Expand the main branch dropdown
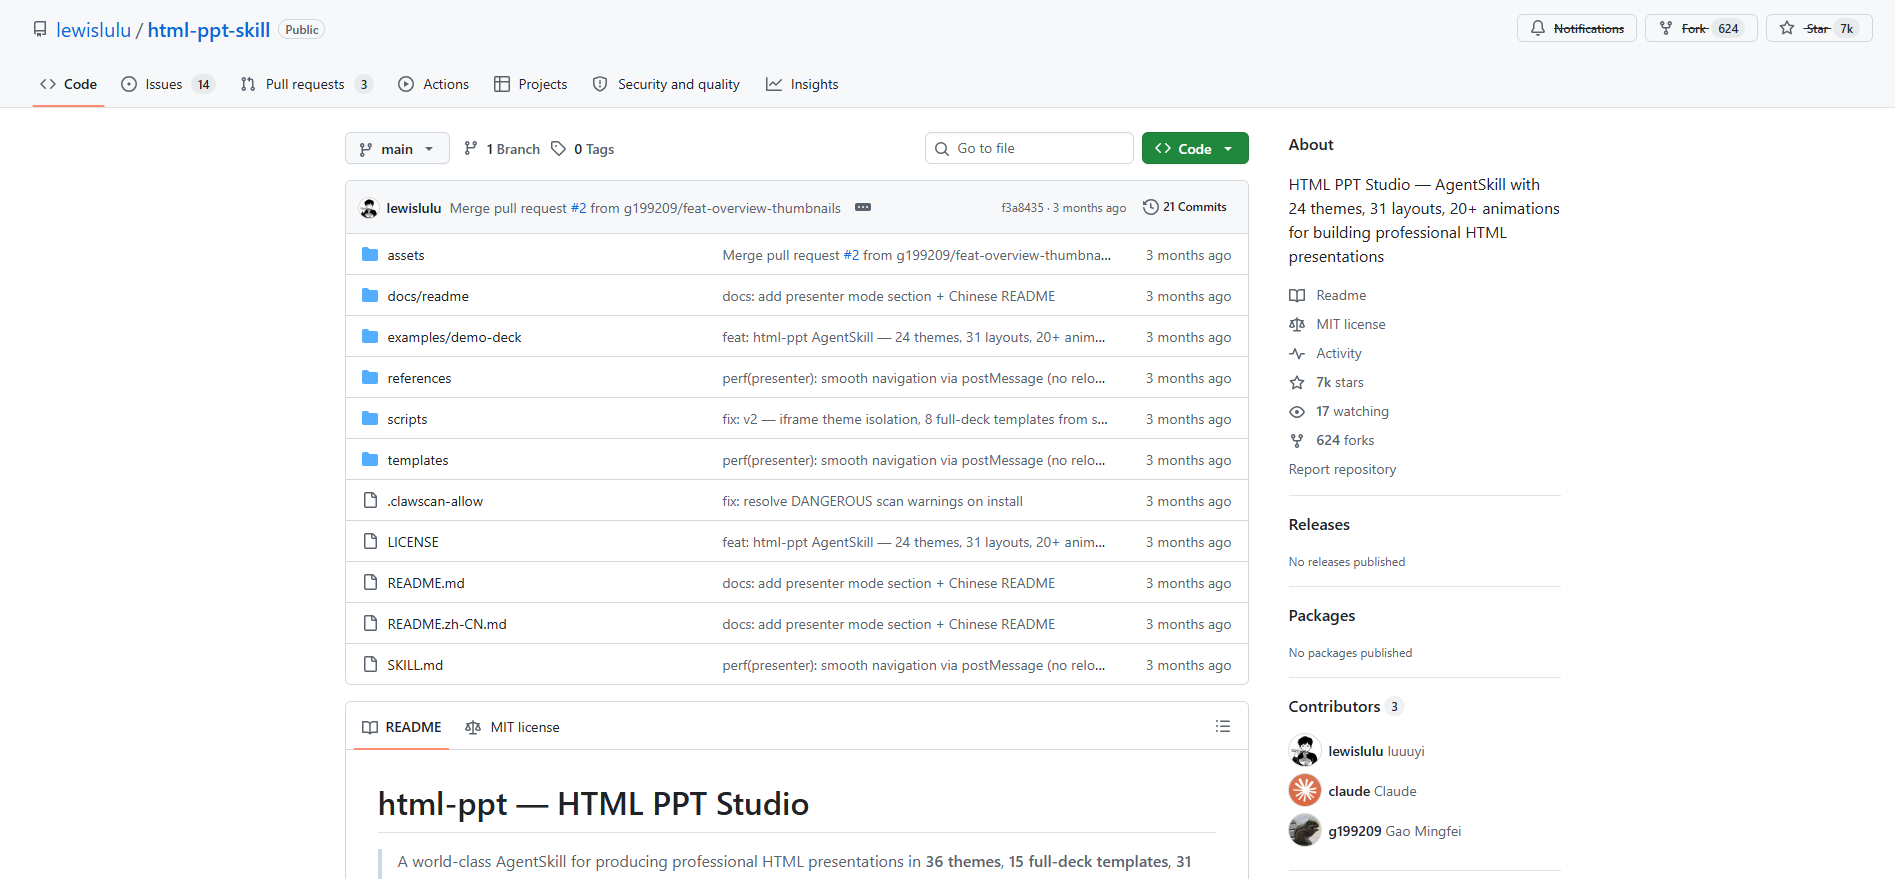 [397, 148]
